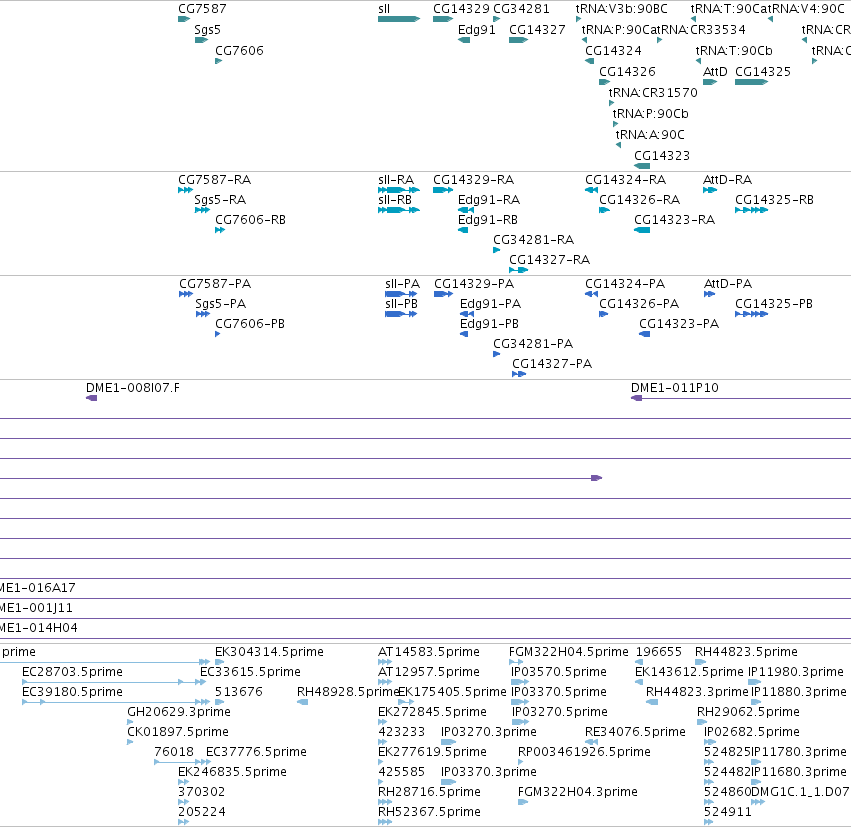Click the CG14325-PB protein label

[774, 304]
